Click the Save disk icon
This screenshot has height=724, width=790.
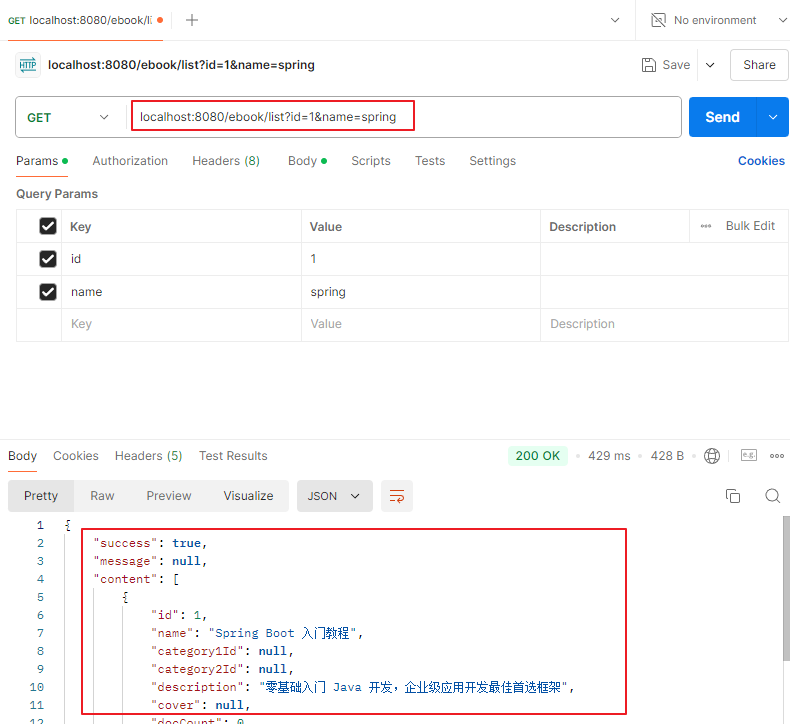(648, 65)
